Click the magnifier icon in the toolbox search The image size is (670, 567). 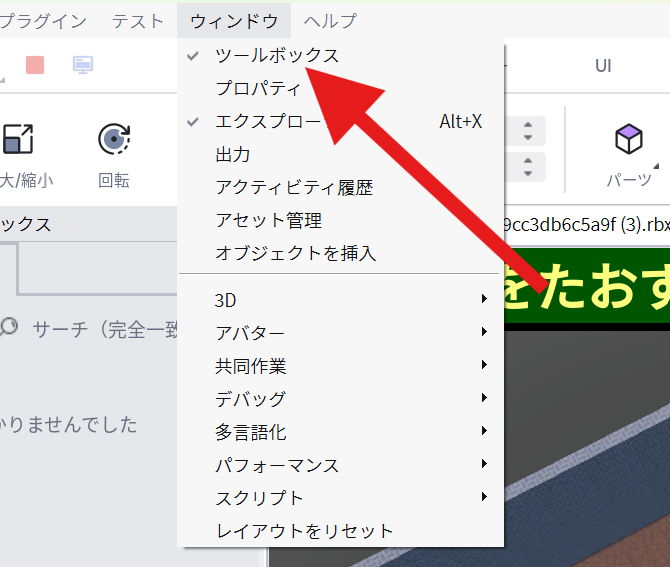(9, 327)
